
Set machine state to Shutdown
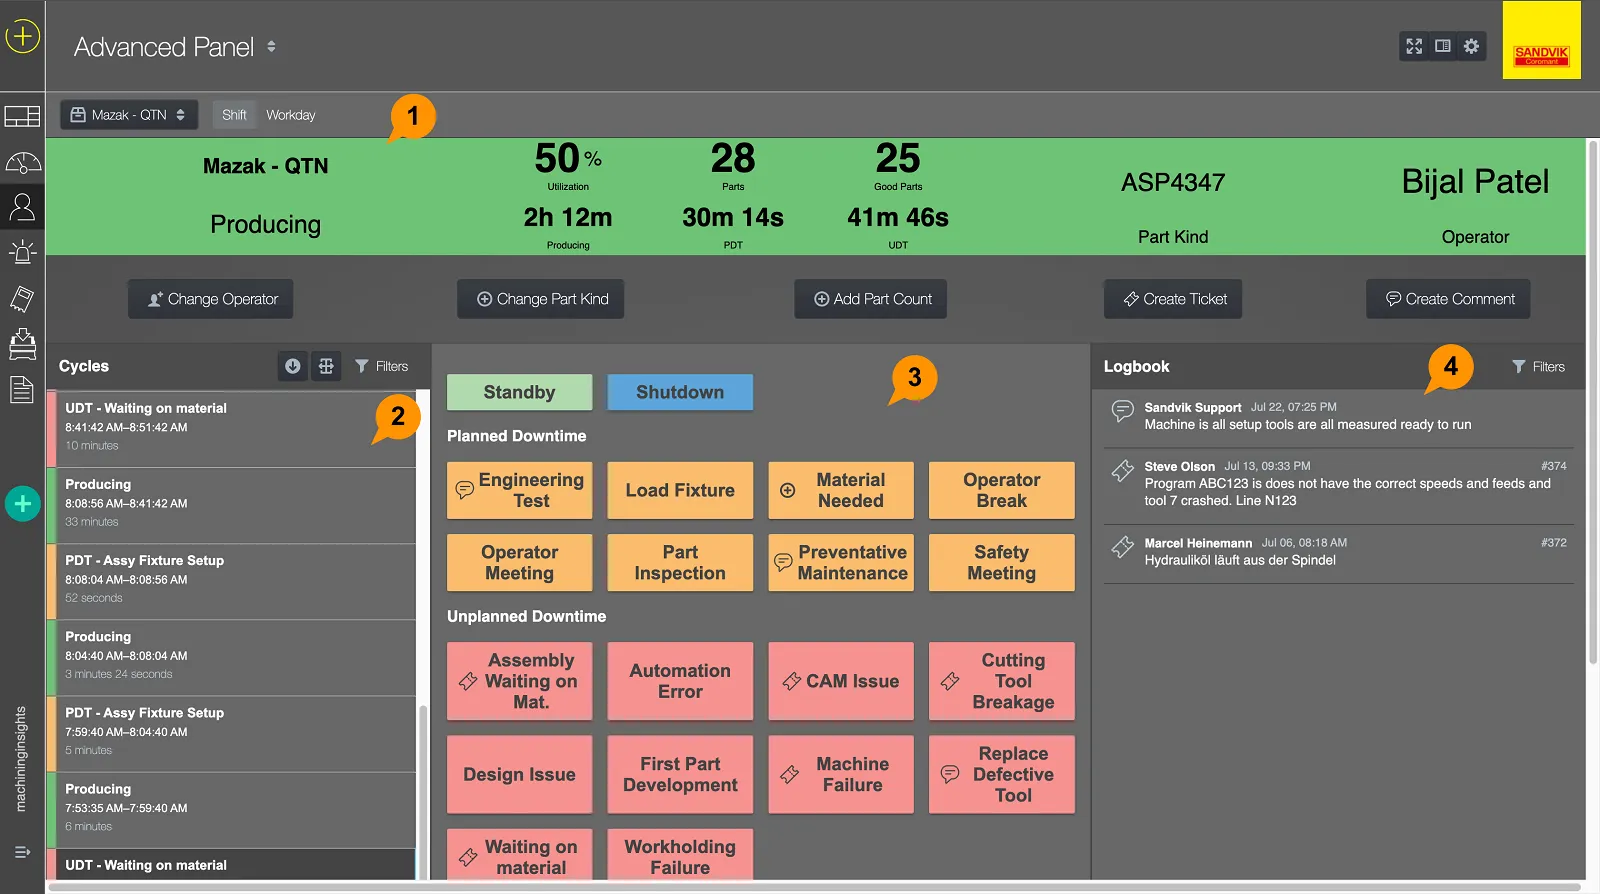coord(680,392)
